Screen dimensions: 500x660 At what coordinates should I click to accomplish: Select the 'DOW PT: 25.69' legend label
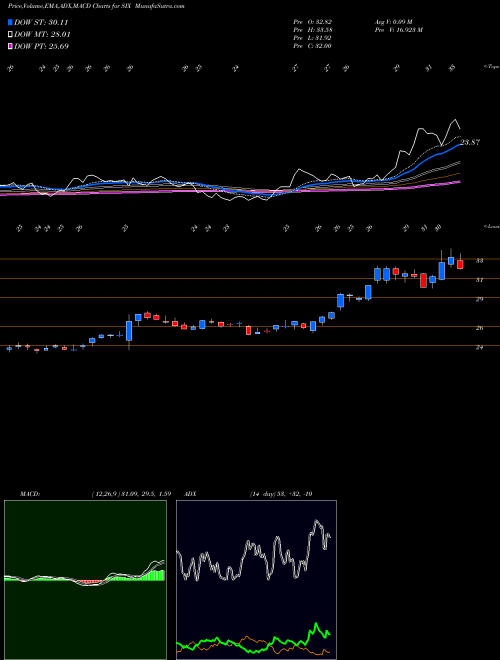tap(42, 46)
